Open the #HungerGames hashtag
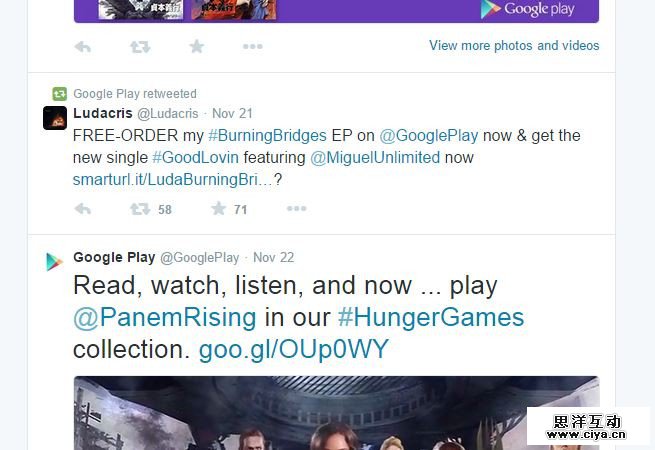This screenshot has height=450, width=655. [431, 317]
